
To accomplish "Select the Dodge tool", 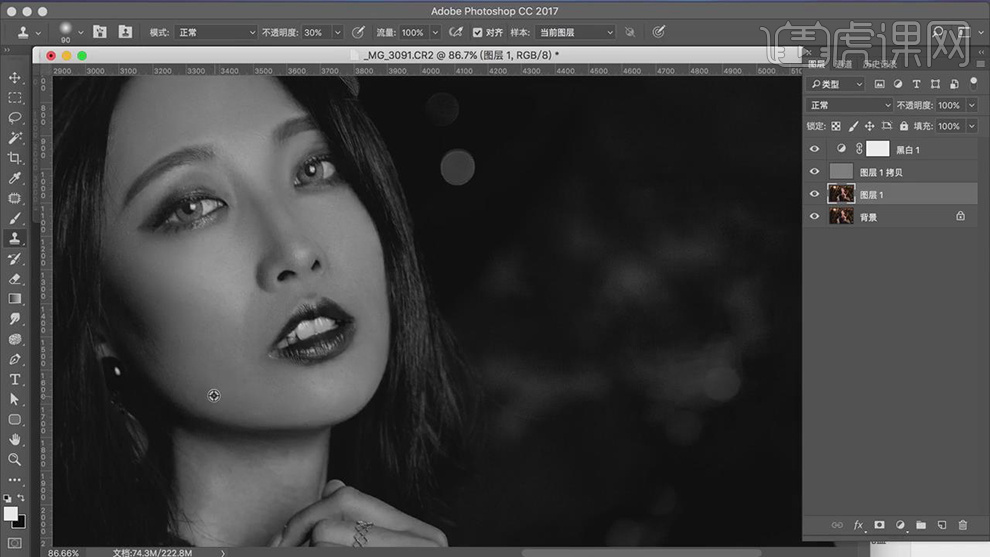I will (x=15, y=339).
